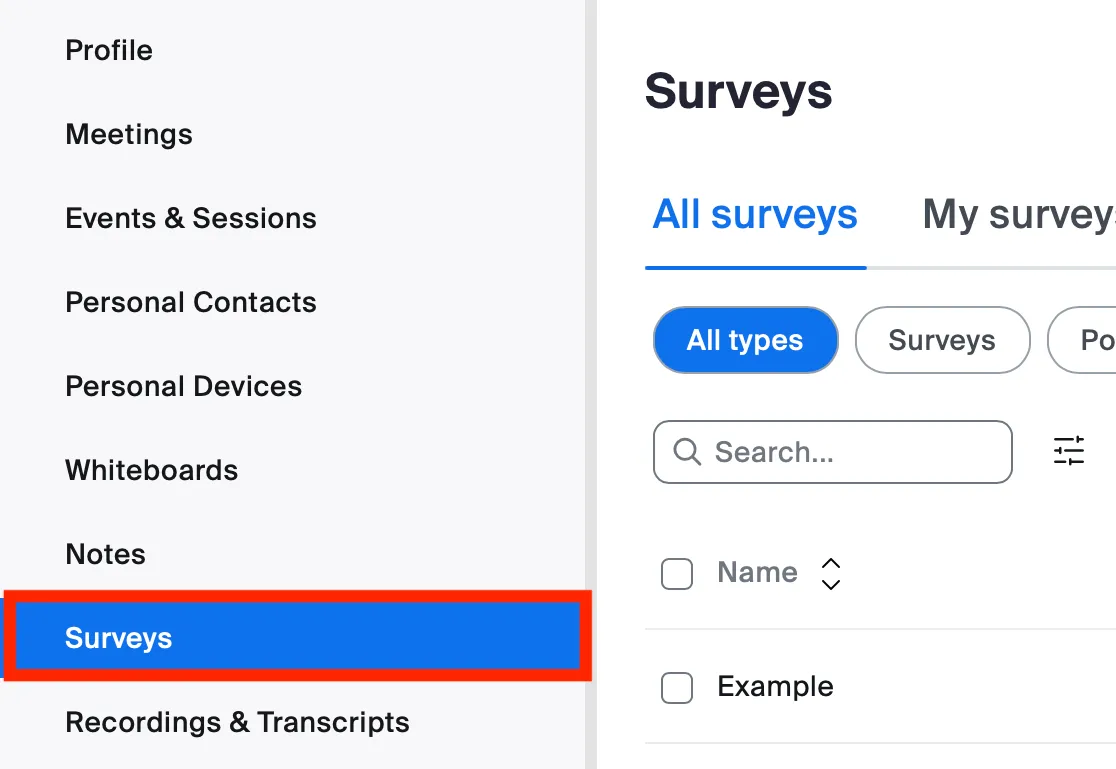This screenshot has width=1116, height=769.
Task: Open the search filter options icon
Action: 1069,451
